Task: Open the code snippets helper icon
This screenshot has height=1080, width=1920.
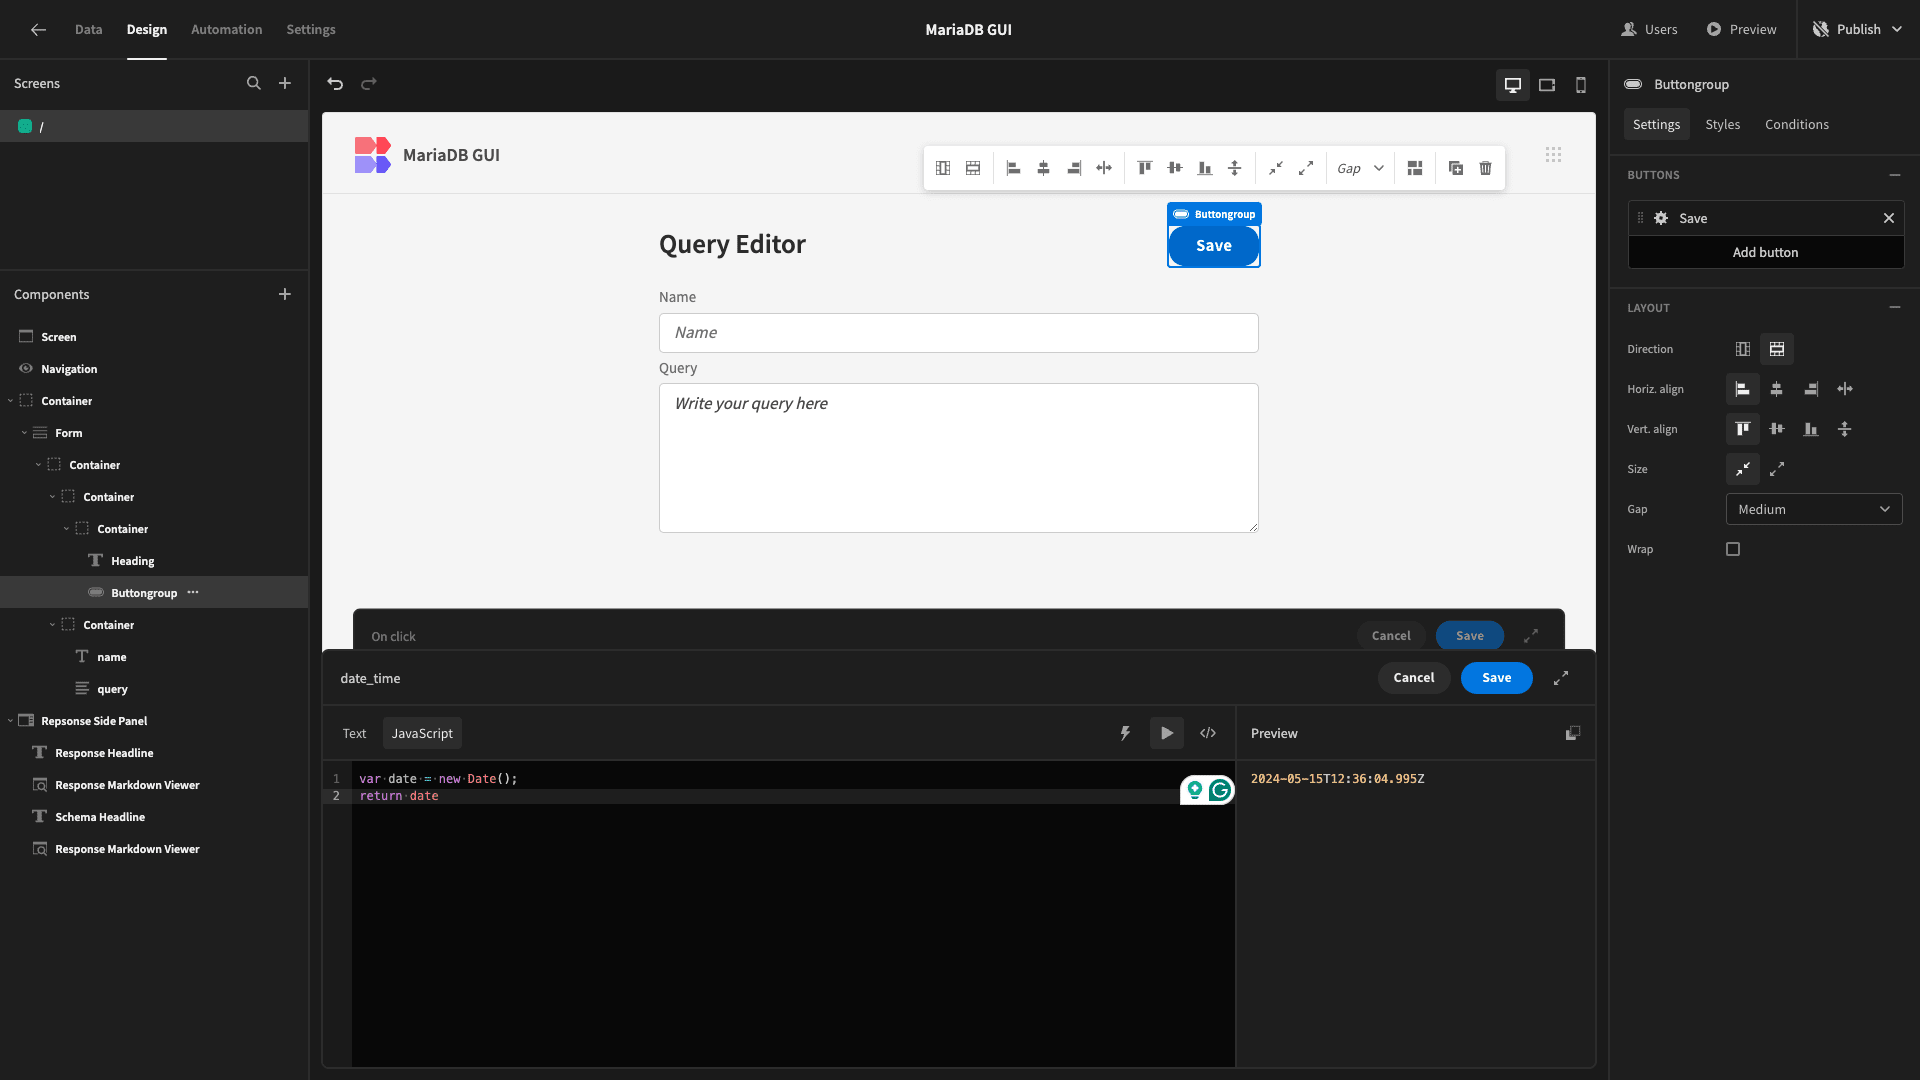Action: tap(1208, 733)
